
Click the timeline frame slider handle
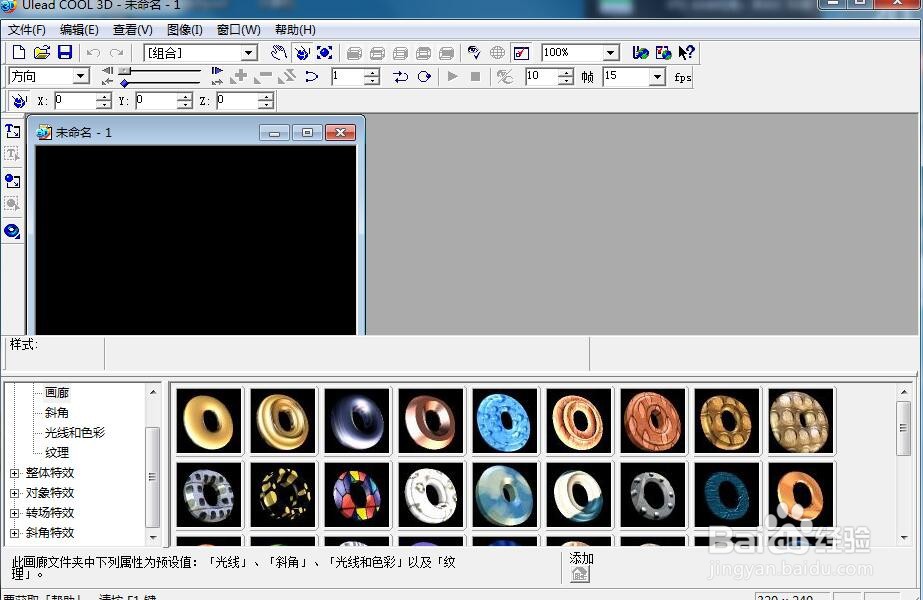pyautogui.click(x=124, y=71)
